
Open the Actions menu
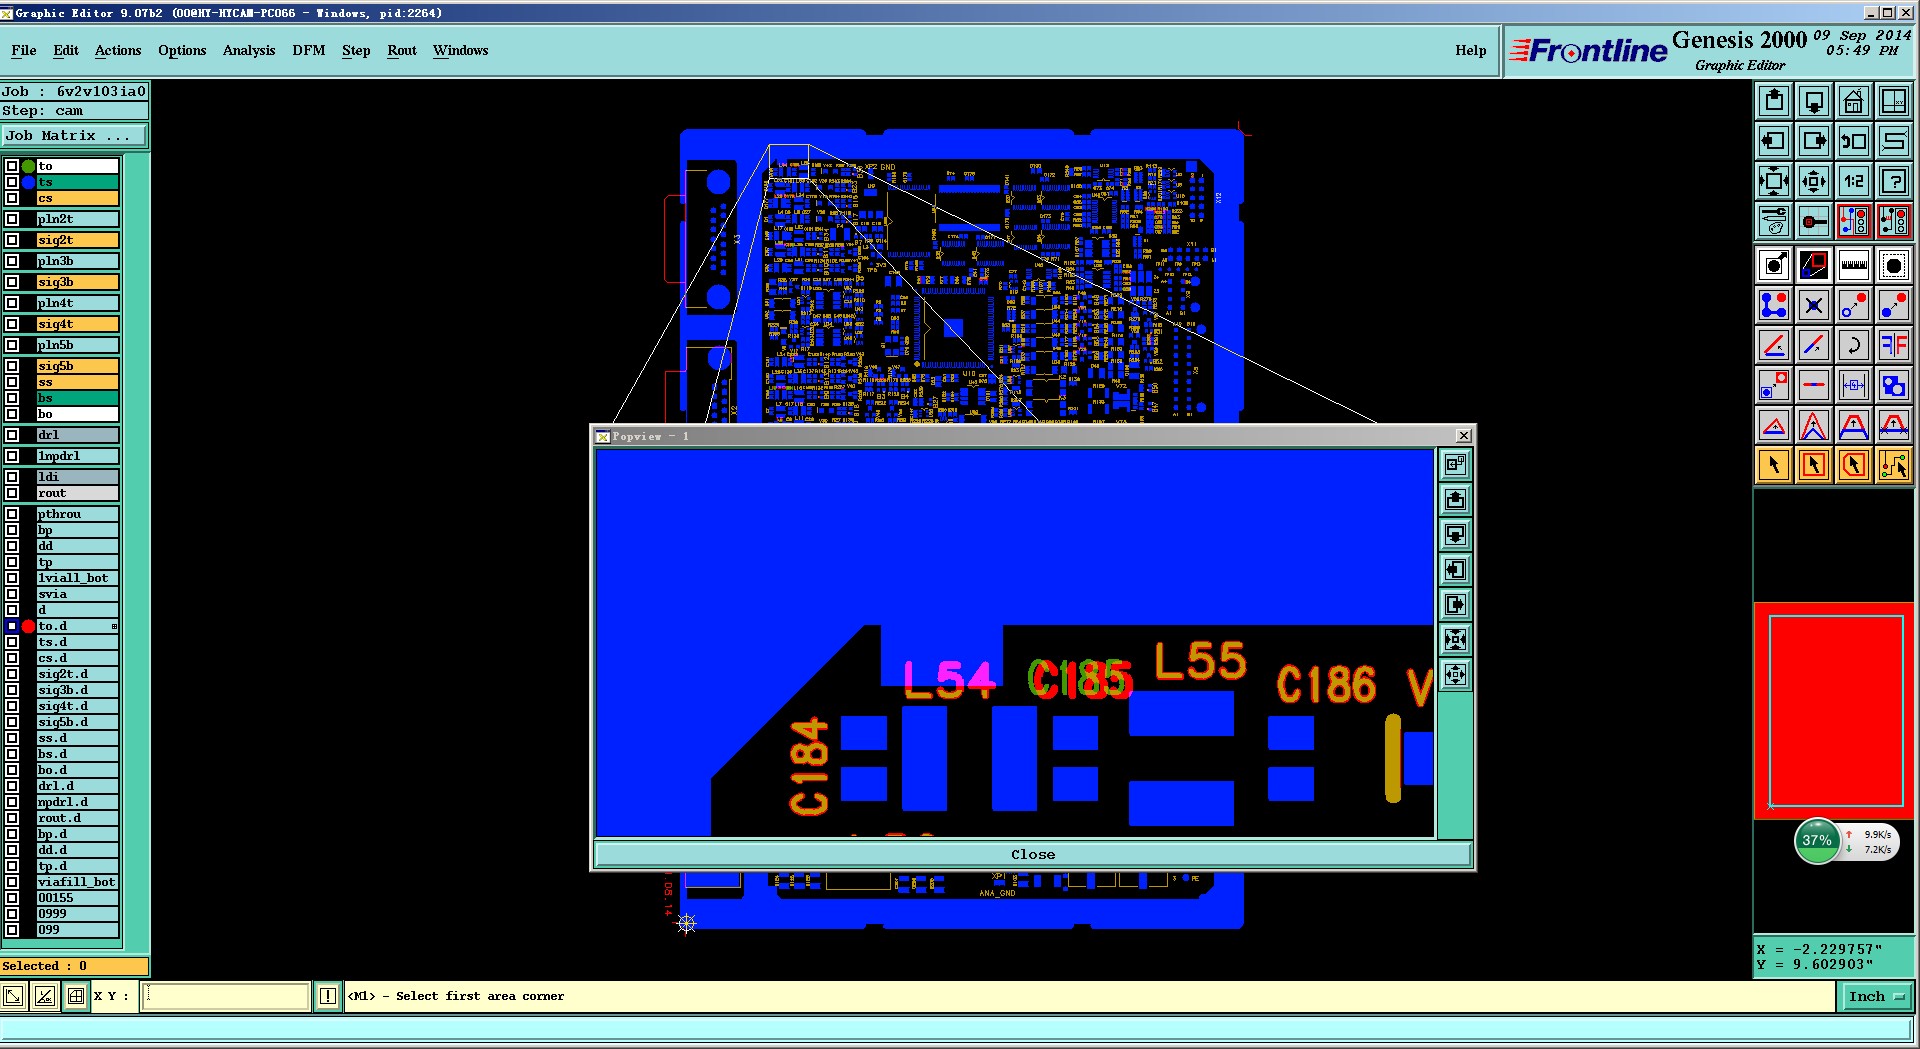118,50
